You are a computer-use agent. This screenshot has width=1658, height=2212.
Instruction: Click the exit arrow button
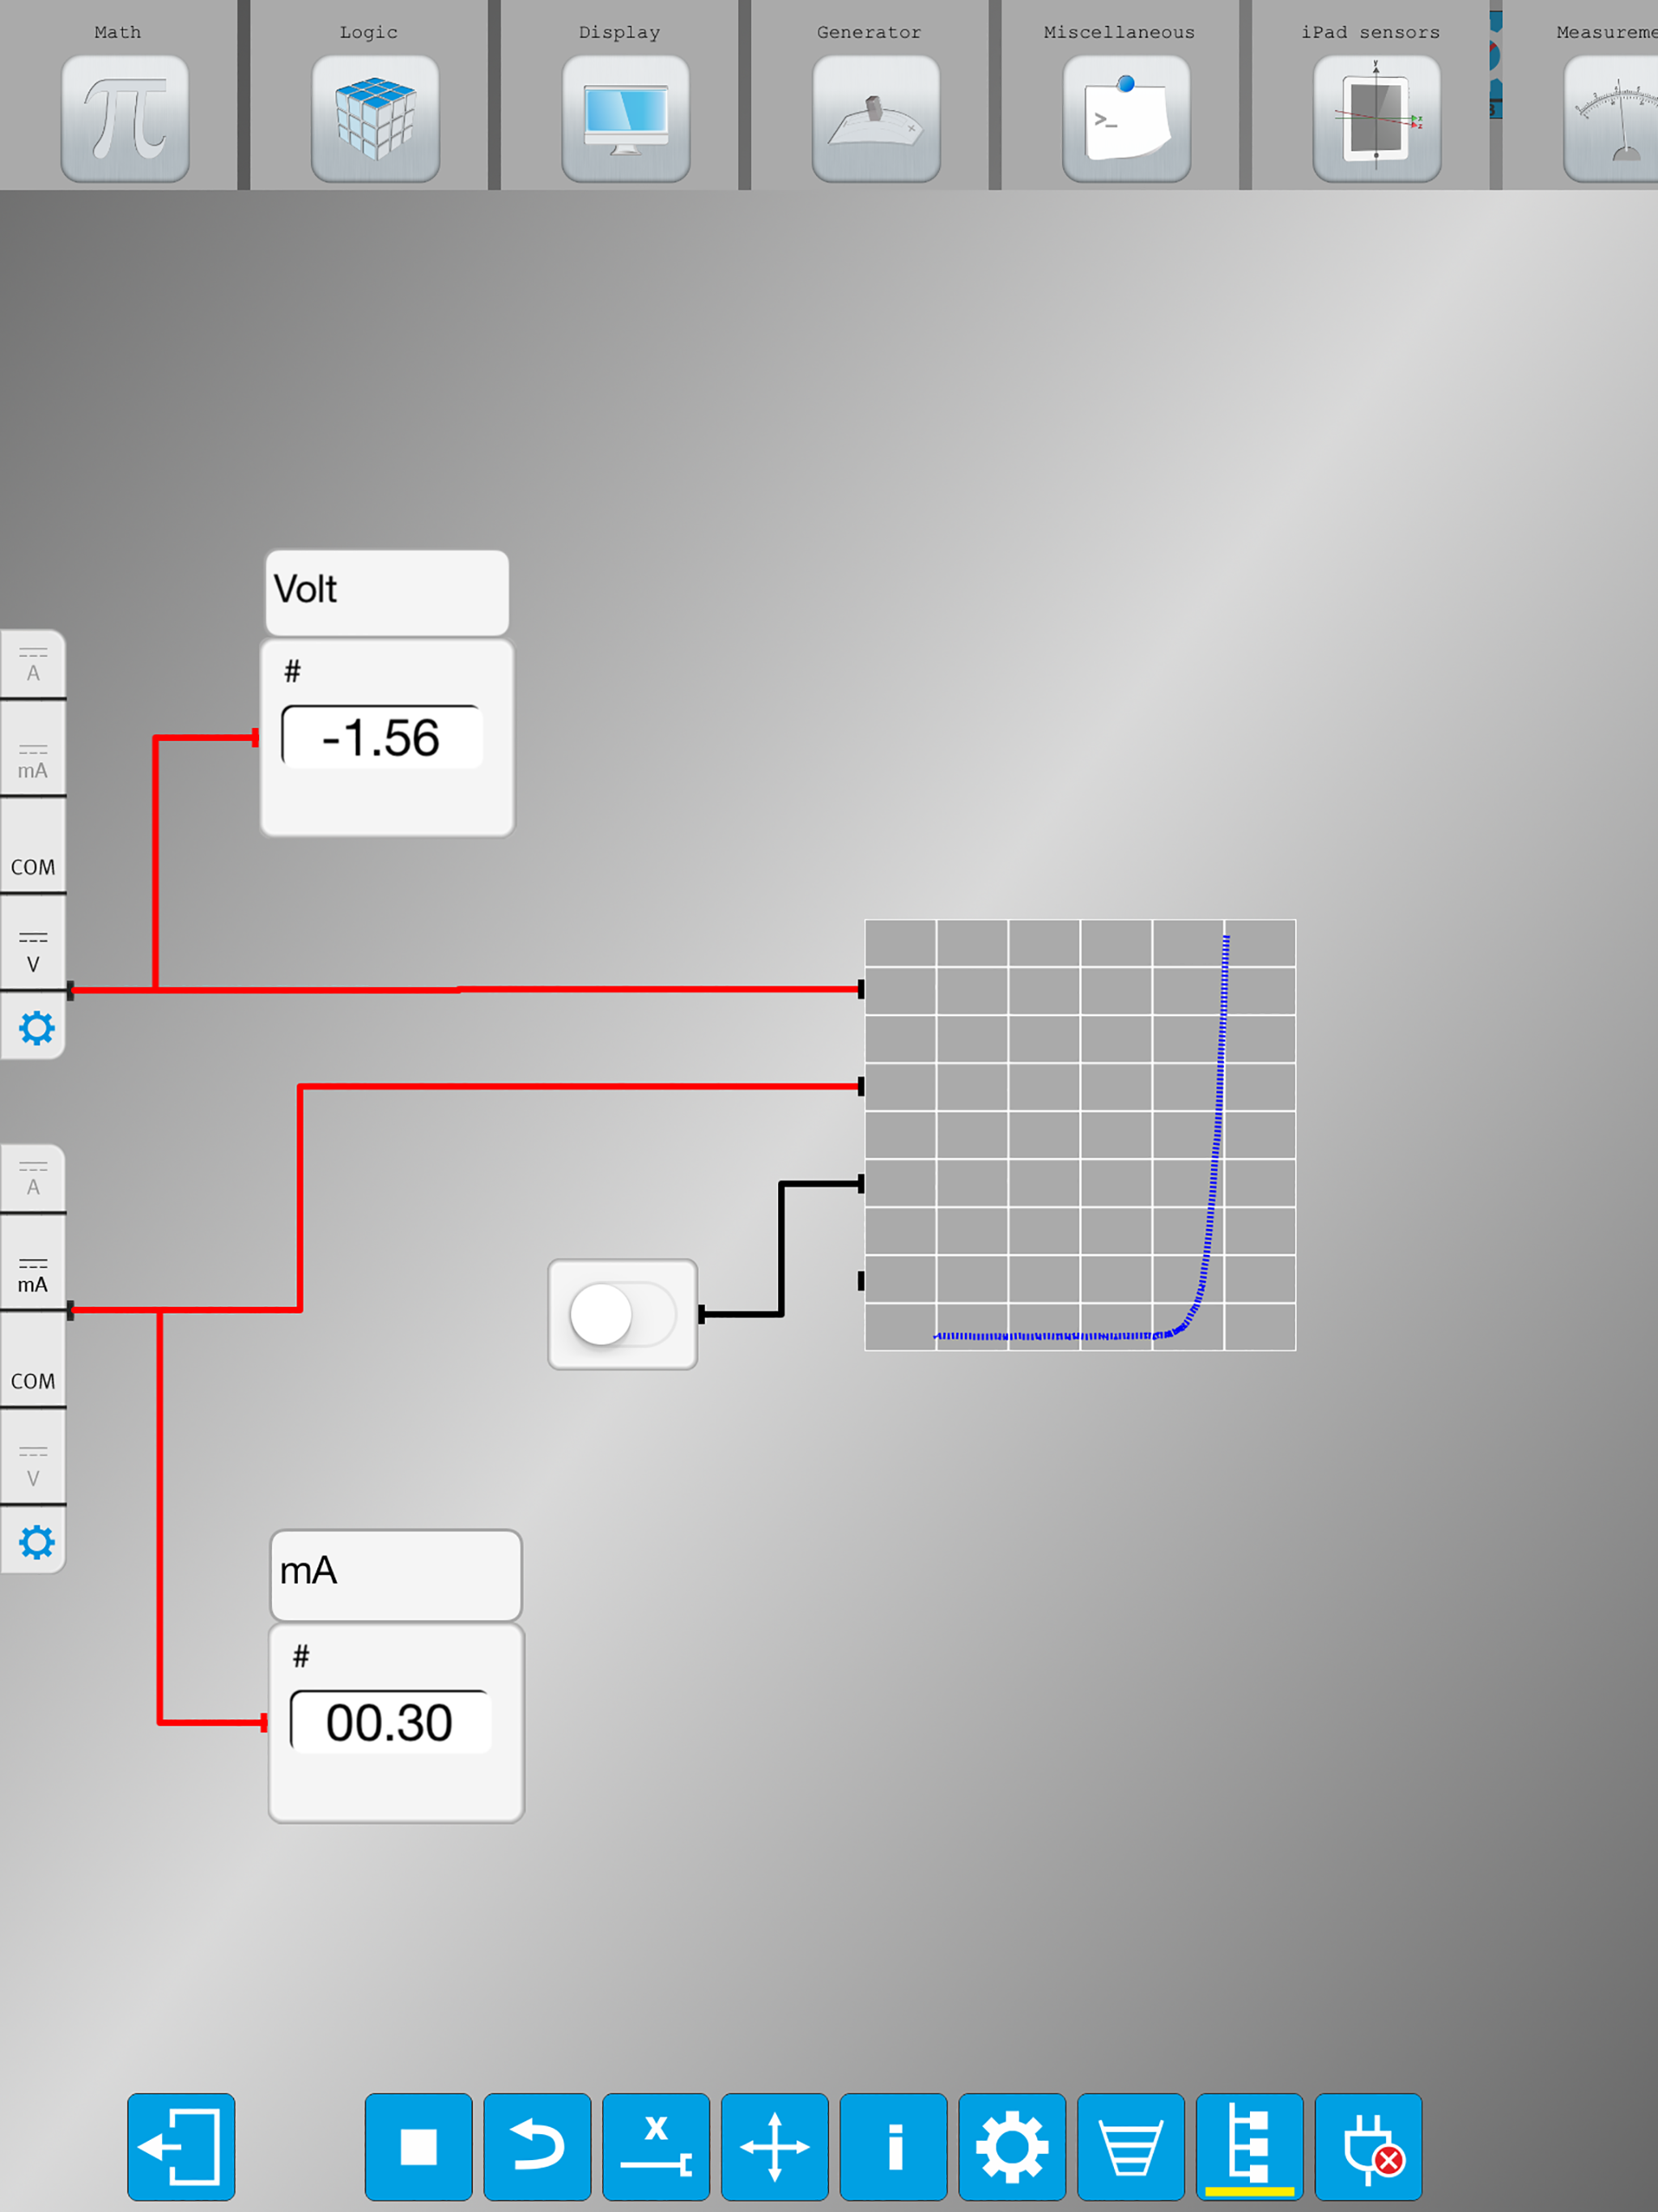point(181,2147)
